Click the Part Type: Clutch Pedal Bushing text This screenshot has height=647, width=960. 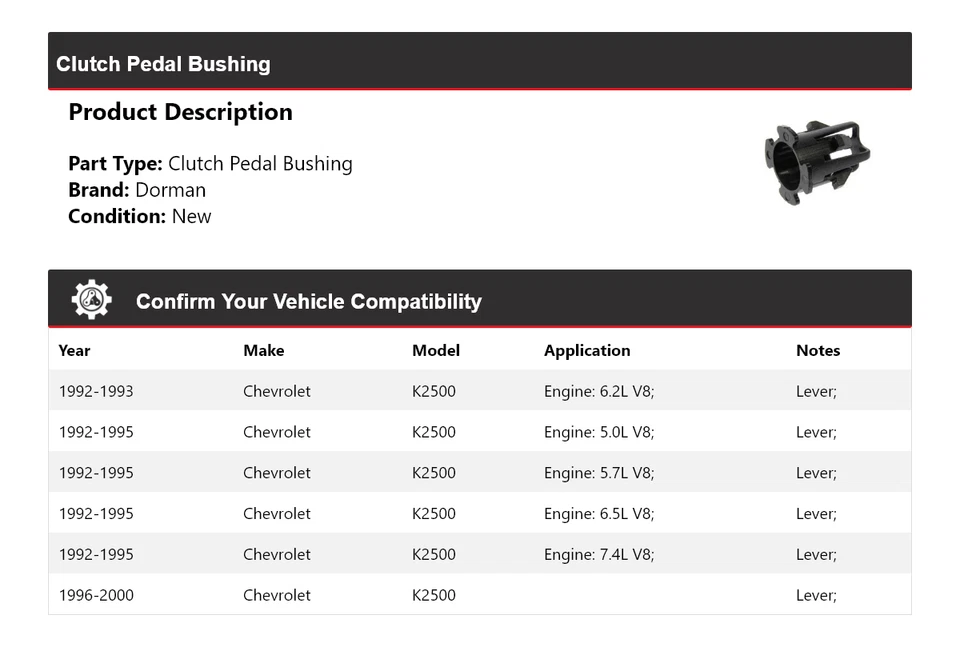[210, 163]
